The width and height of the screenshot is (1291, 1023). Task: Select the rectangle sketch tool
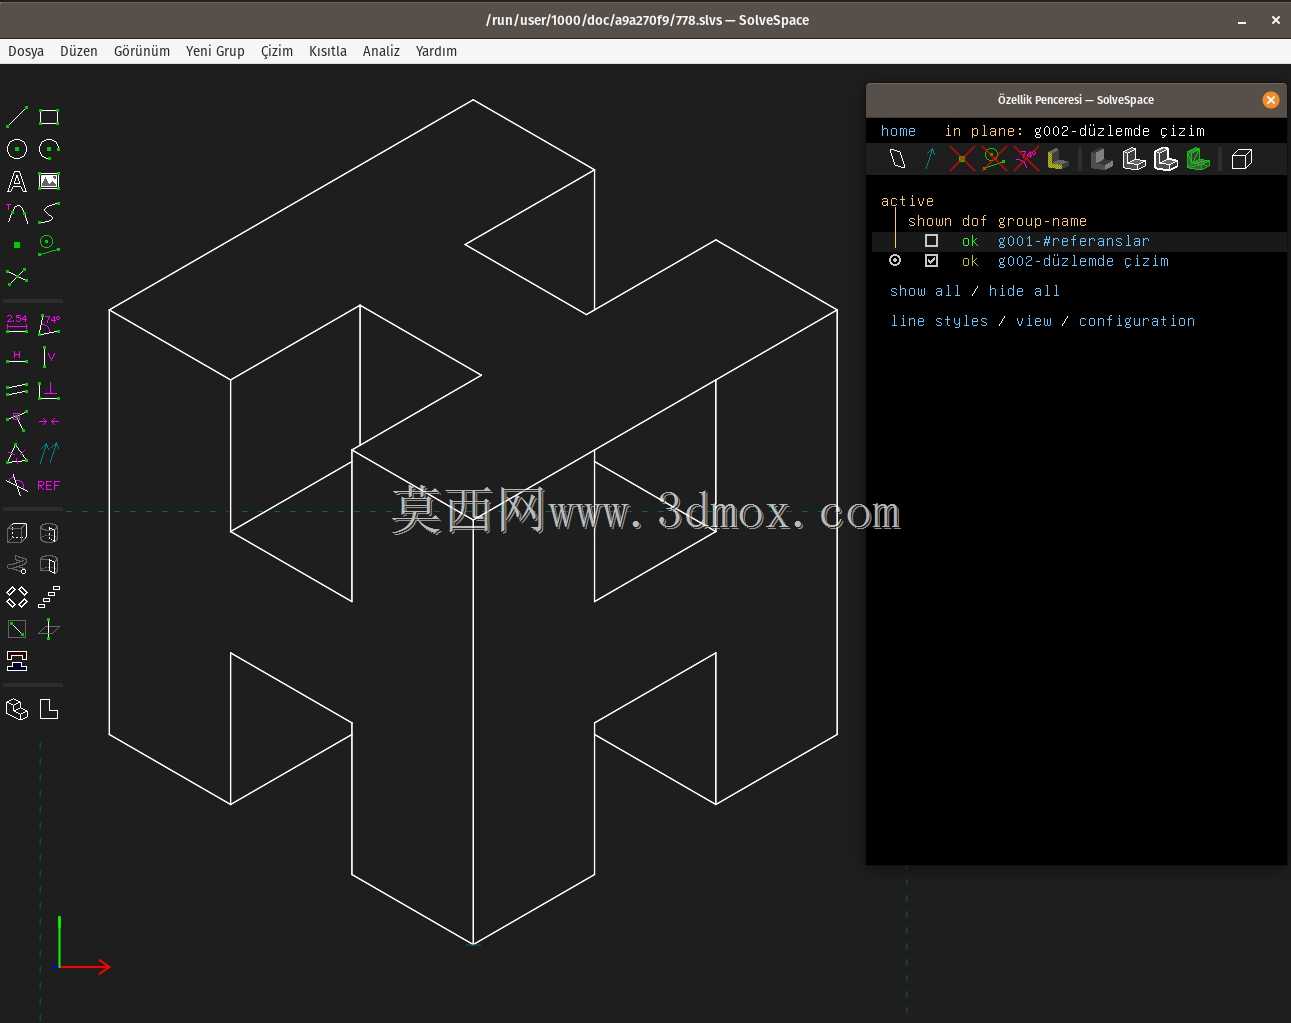click(x=49, y=117)
